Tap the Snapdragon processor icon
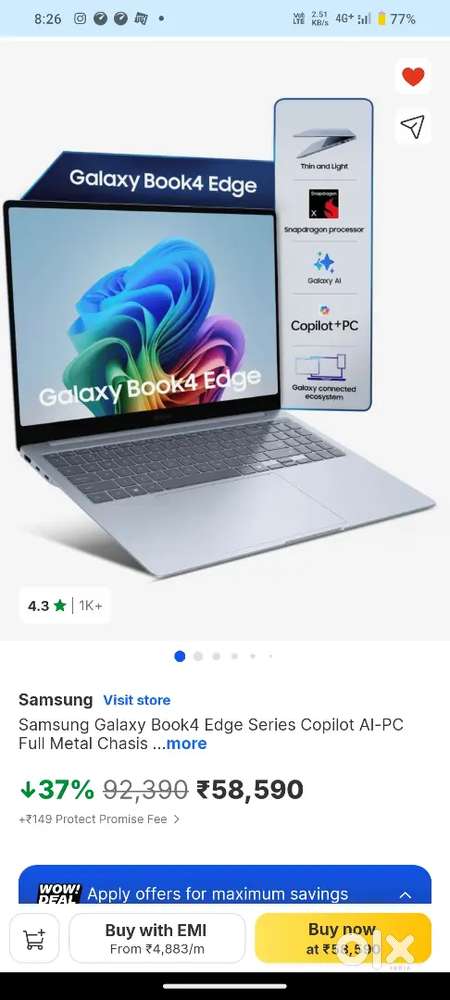This screenshot has width=450, height=1000. click(x=324, y=204)
